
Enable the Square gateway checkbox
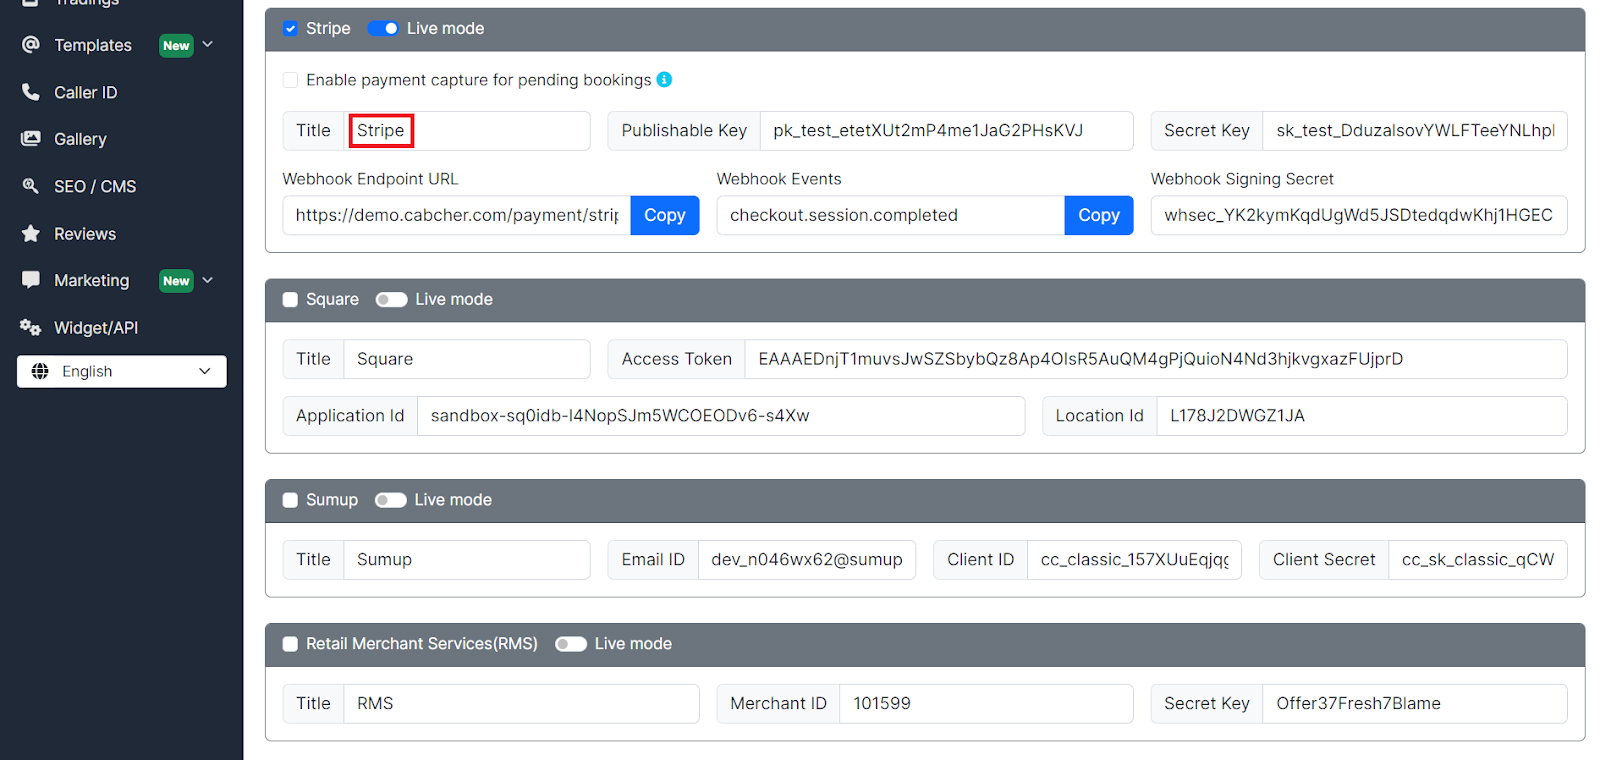point(290,299)
